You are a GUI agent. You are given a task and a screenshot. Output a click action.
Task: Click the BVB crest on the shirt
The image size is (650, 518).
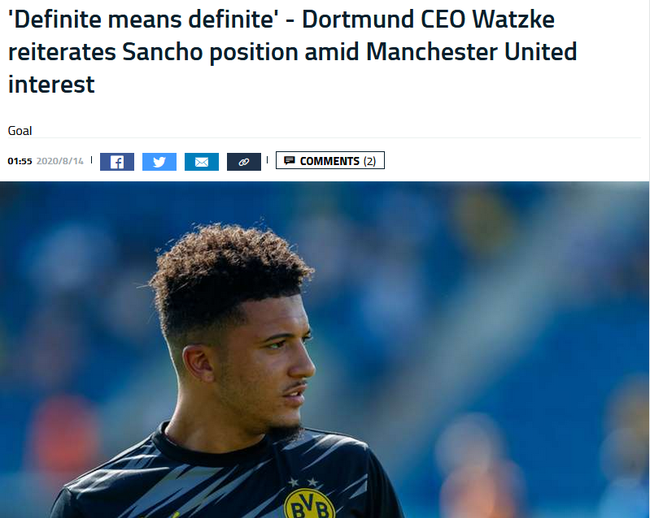point(309,504)
